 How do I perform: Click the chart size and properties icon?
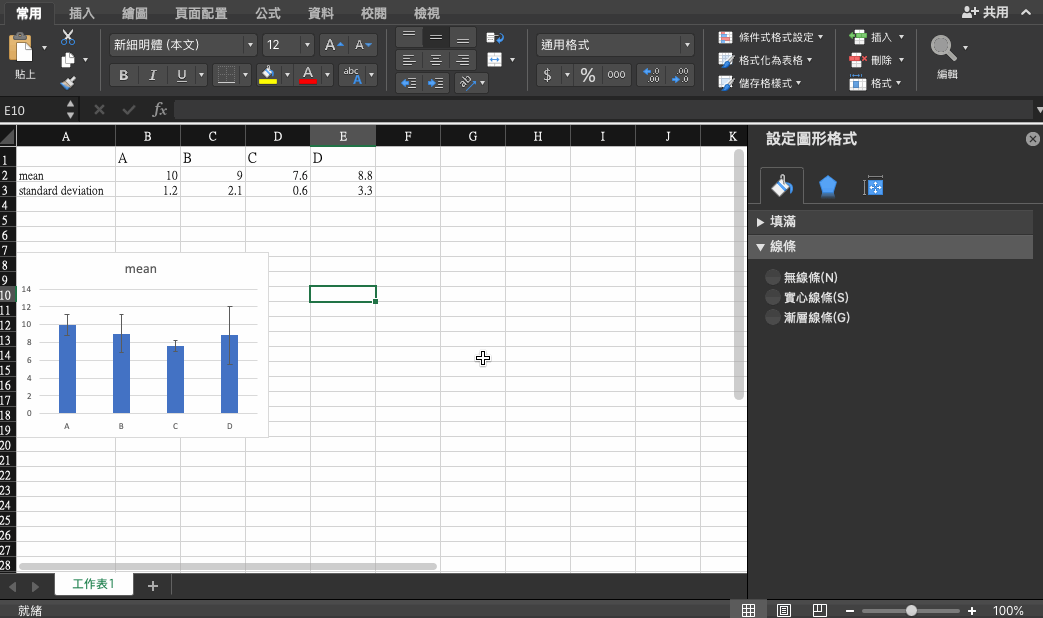872,185
